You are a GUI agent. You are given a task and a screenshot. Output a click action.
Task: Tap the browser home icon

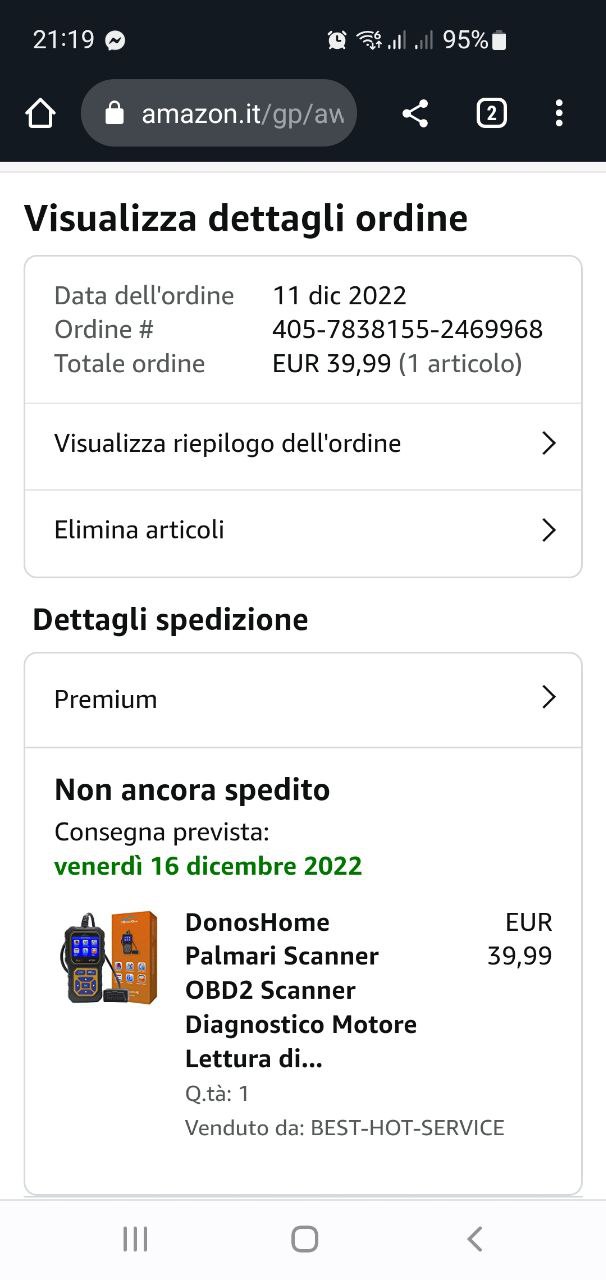click(x=40, y=113)
